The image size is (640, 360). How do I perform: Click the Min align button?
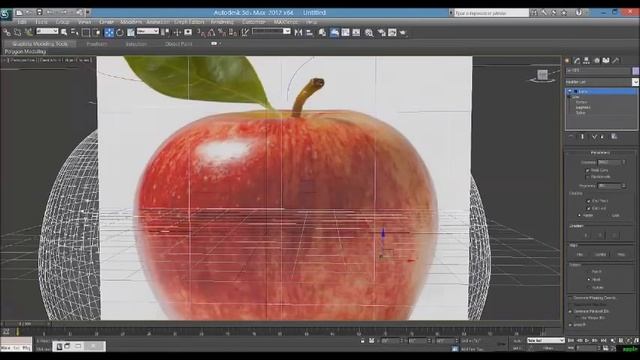pos(580,254)
